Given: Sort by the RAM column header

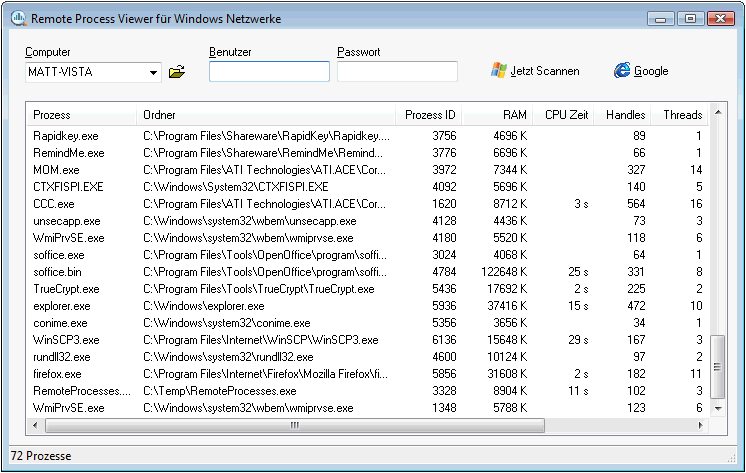Looking at the screenshot, I should pyautogui.click(x=497, y=115).
